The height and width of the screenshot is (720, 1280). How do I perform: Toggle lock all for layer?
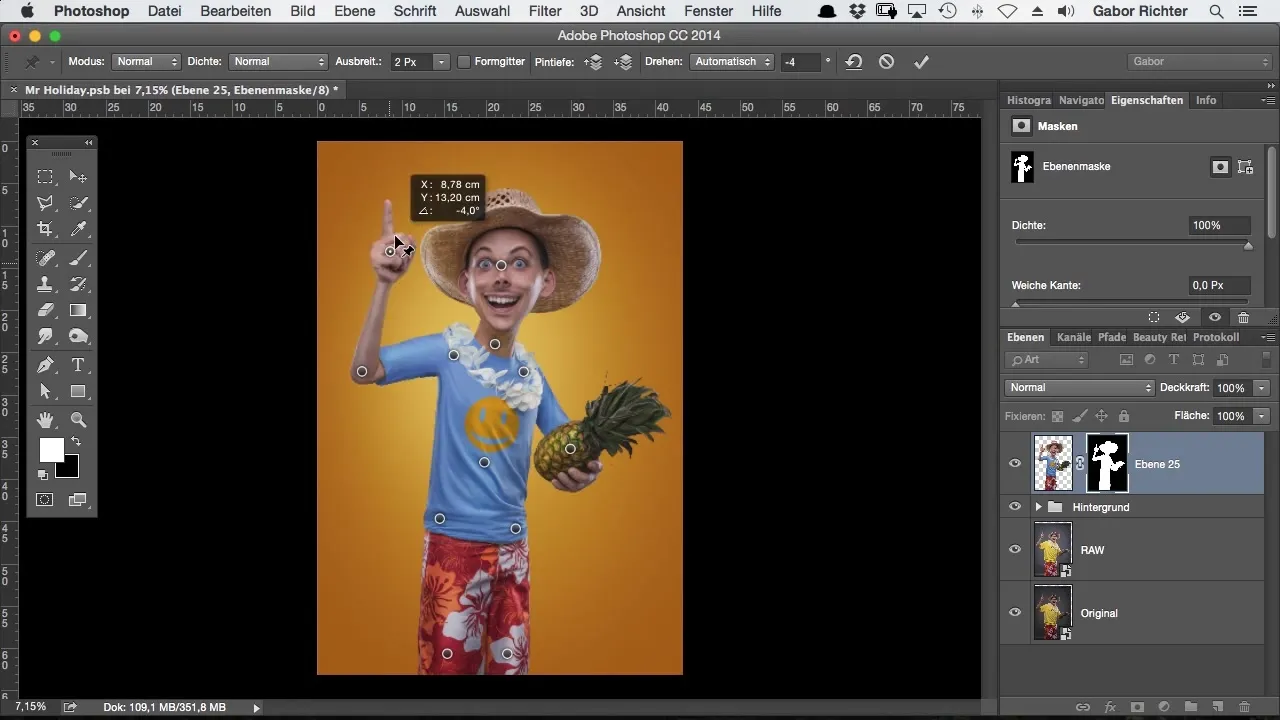point(1123,416)
